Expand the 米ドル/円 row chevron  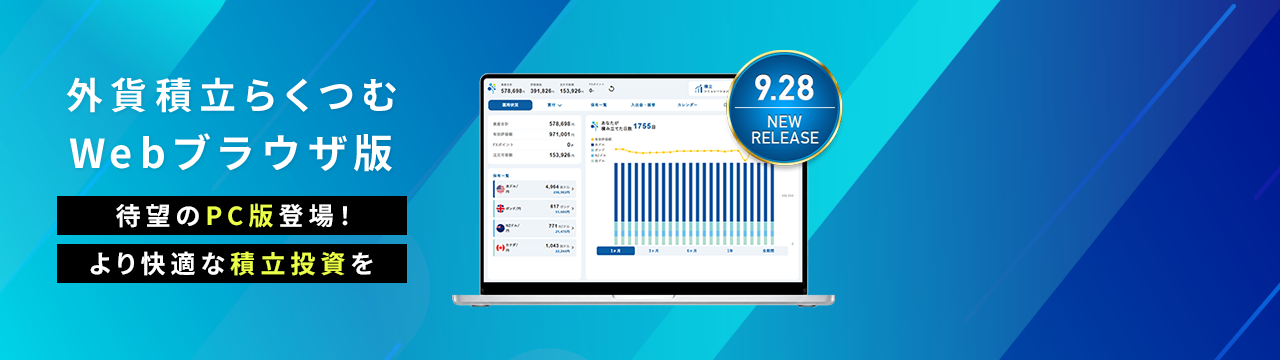573,188
